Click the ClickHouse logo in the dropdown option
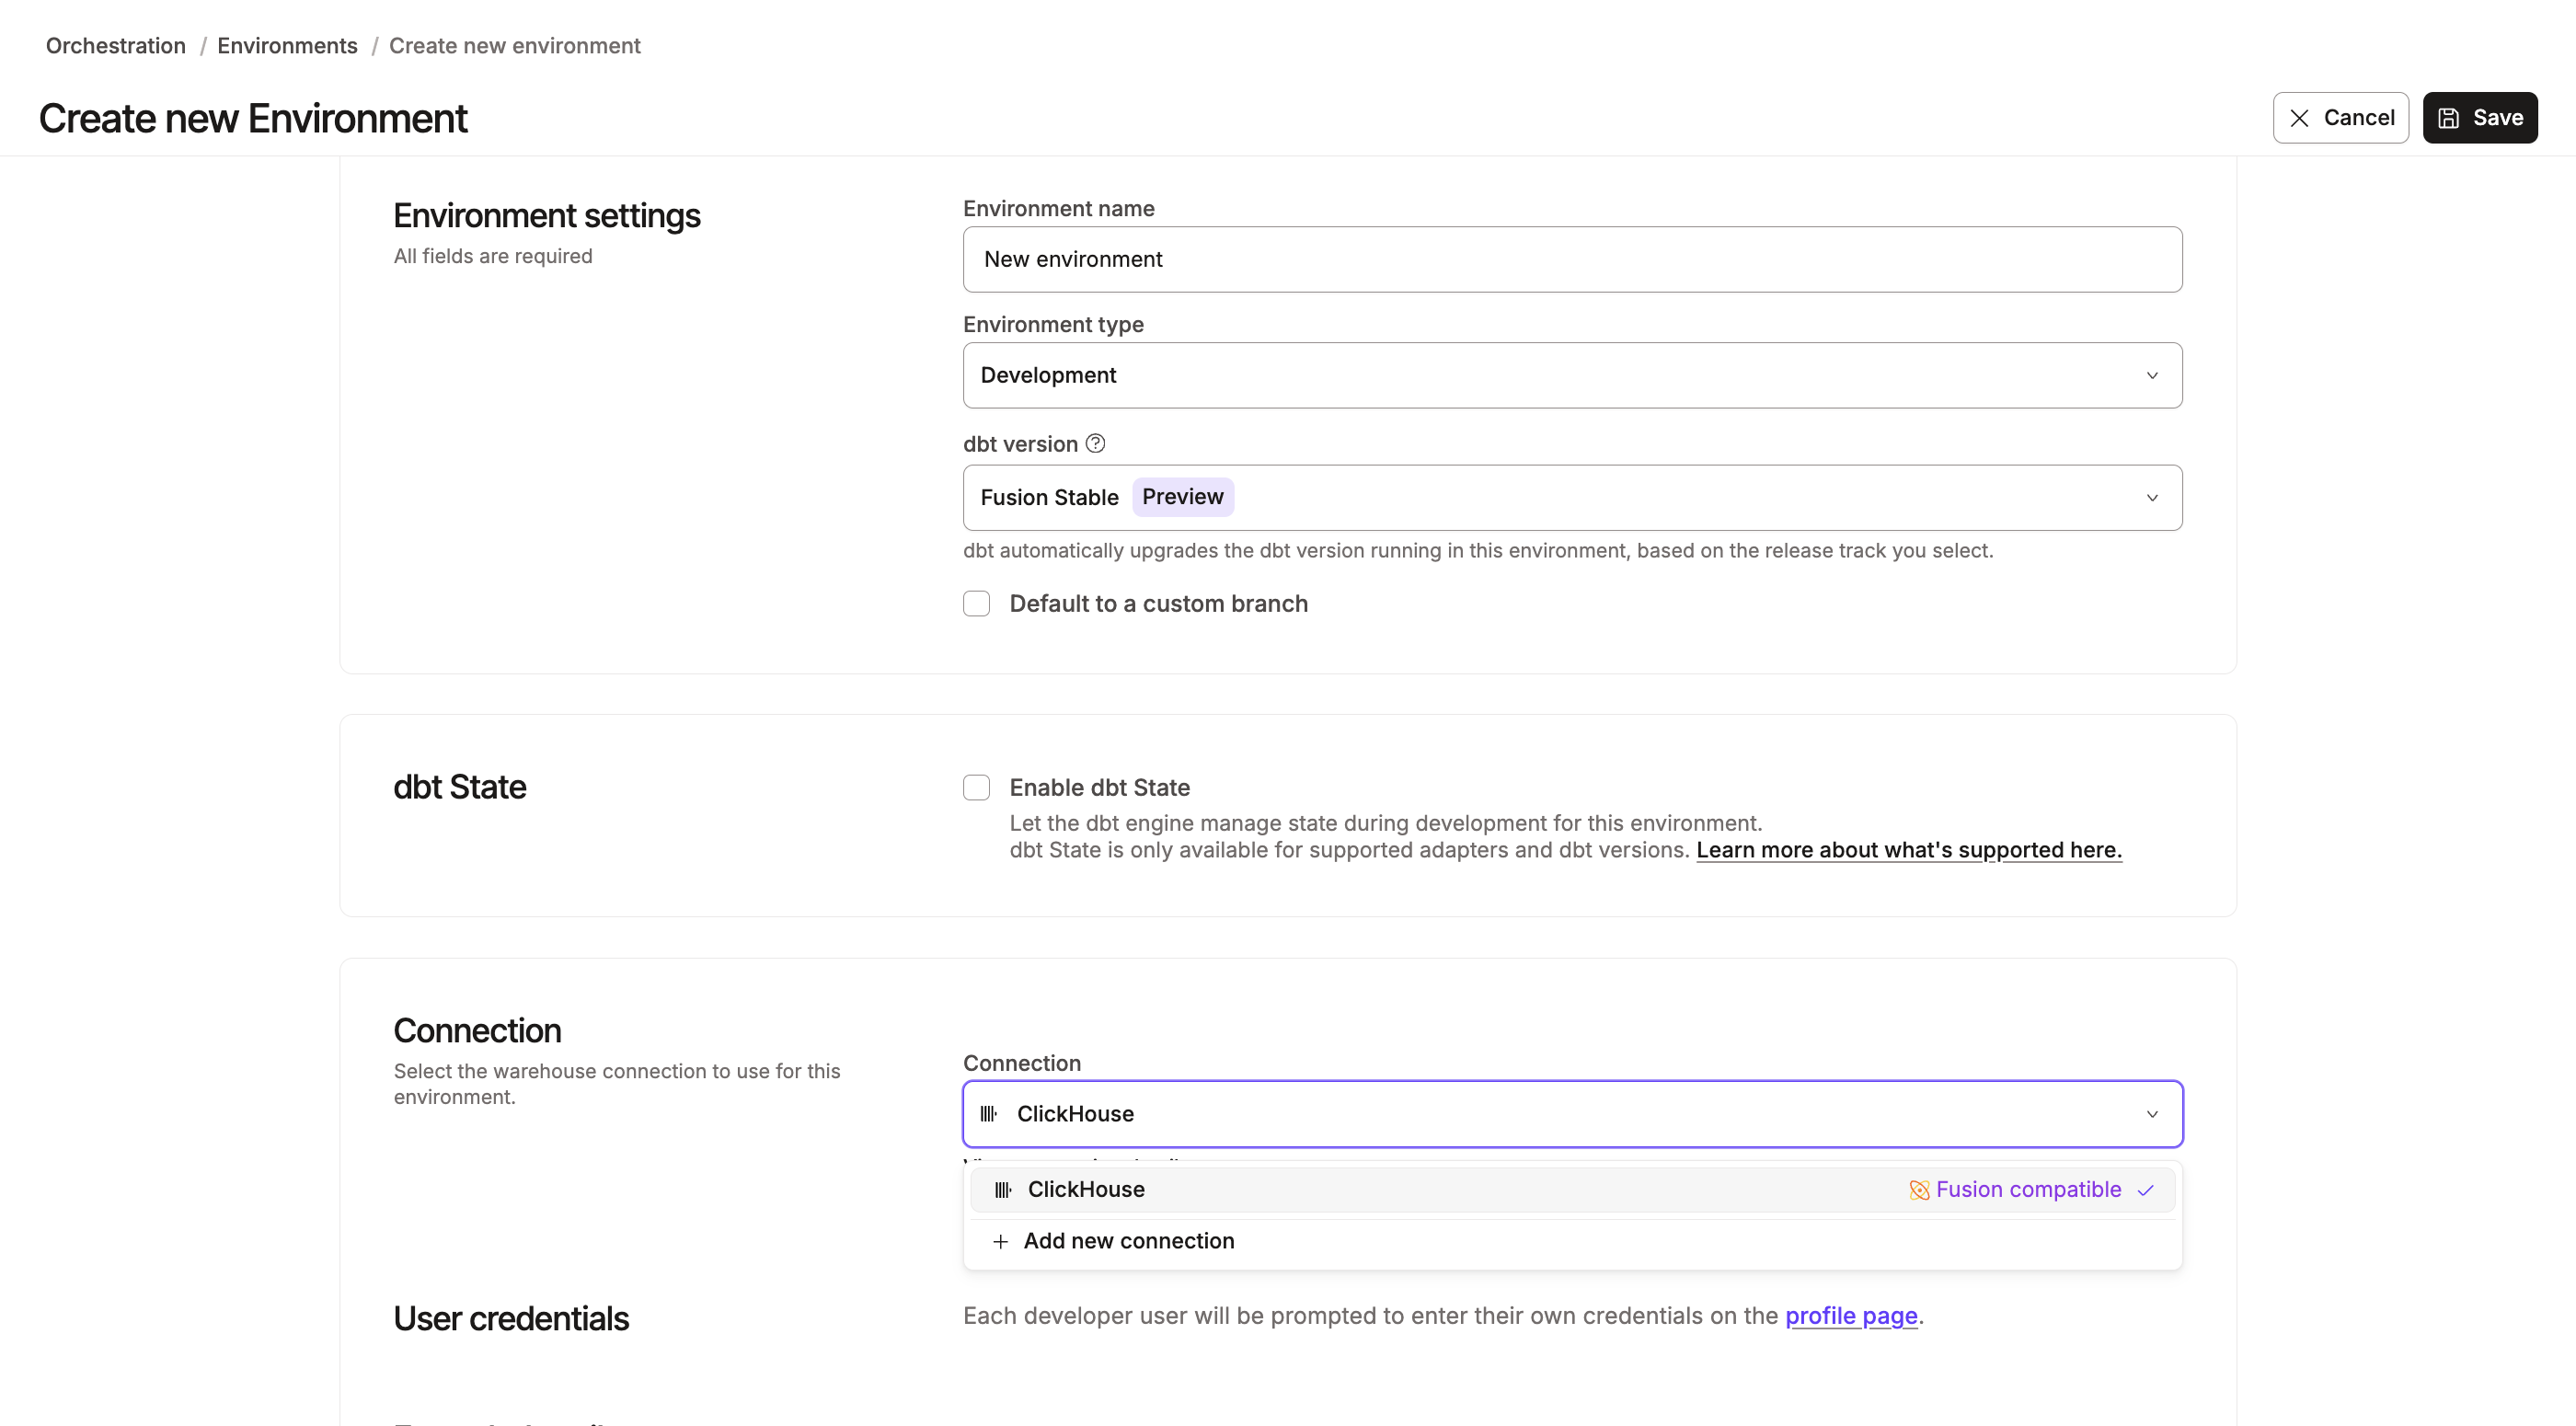This screenshot has width=2576, height=1426. tap(1003, 1189)
